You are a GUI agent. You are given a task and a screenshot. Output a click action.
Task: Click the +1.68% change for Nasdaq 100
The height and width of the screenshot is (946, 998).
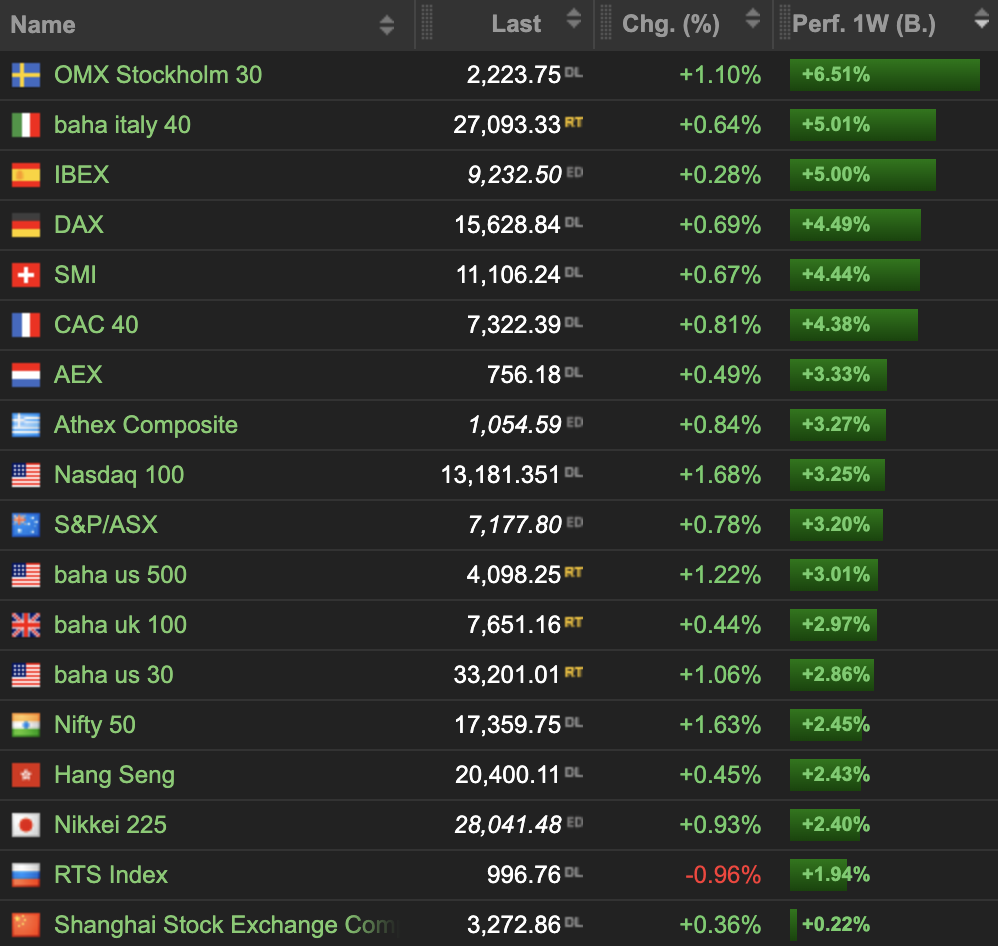[720, 475]
